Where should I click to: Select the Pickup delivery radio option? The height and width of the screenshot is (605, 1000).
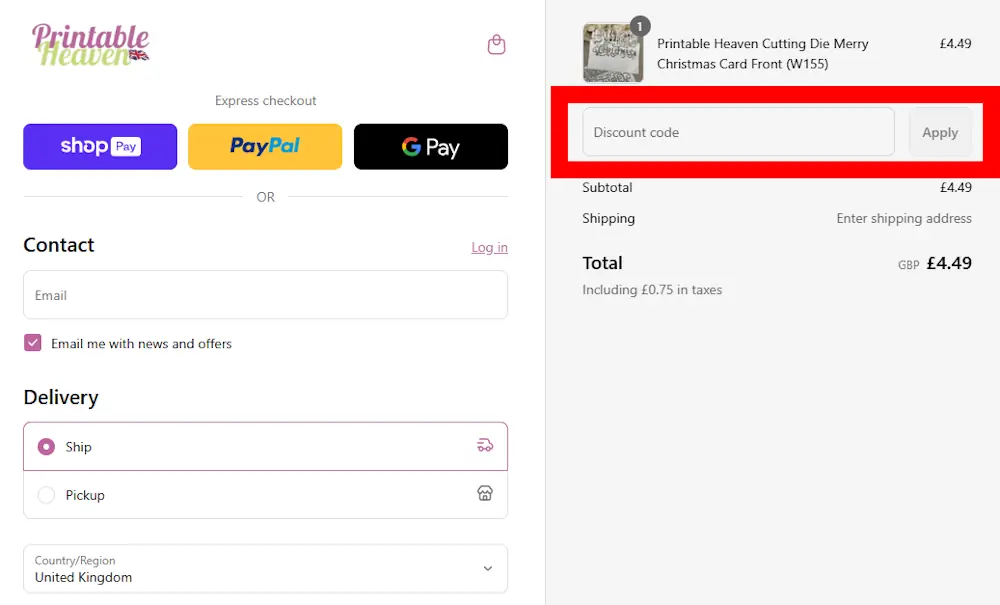(x=46, y=495)
